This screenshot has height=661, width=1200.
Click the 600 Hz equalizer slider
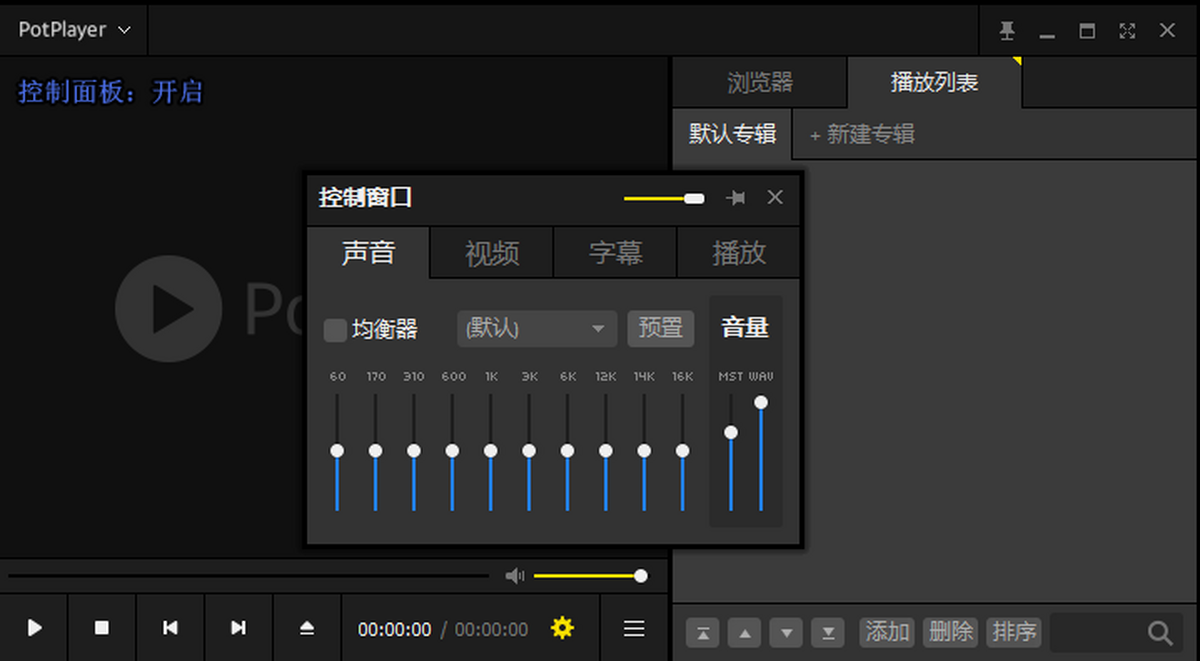point(452,451)
